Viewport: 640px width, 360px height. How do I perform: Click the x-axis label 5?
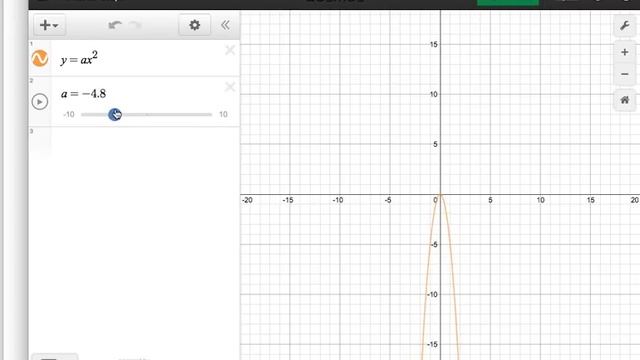tap(490, 200)
